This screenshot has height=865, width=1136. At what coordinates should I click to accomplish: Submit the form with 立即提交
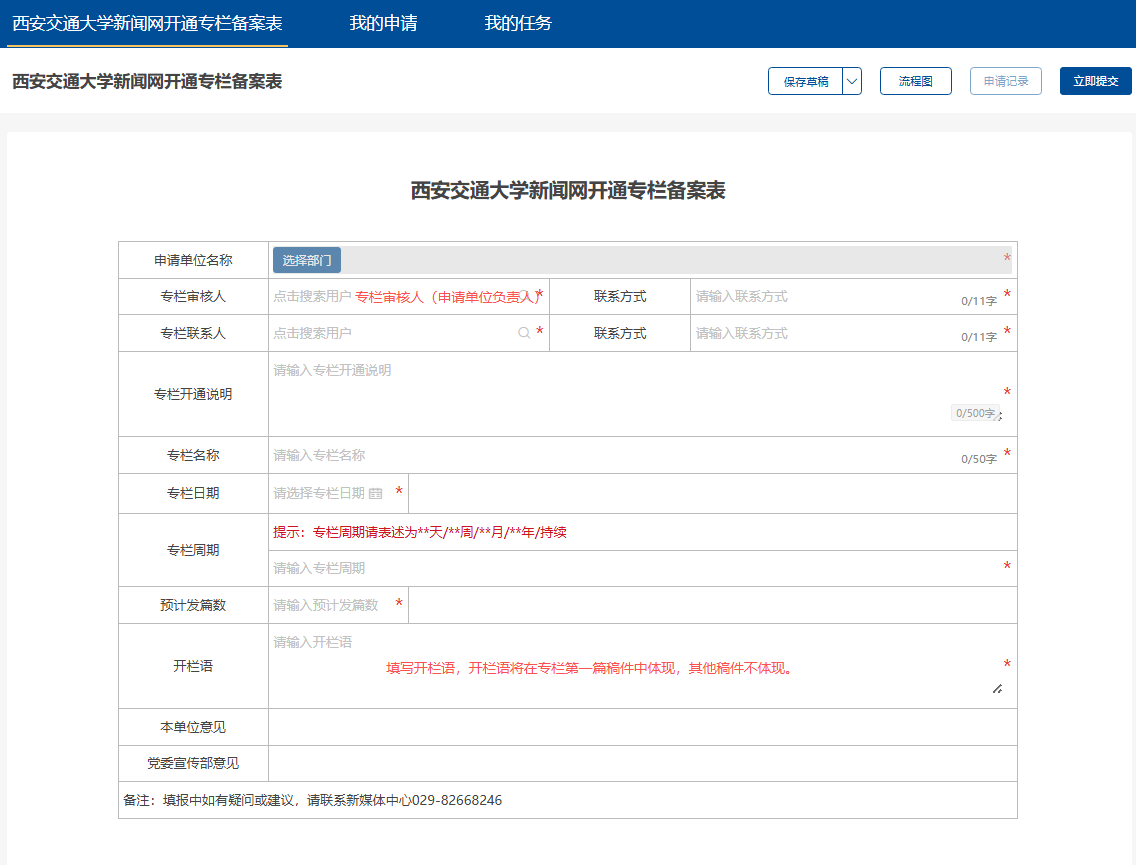click(x=1095, y=82)
